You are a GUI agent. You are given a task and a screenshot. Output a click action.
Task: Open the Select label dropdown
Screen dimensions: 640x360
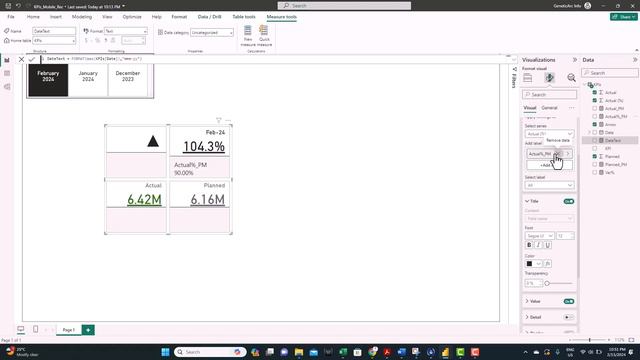tap(549, 185)
